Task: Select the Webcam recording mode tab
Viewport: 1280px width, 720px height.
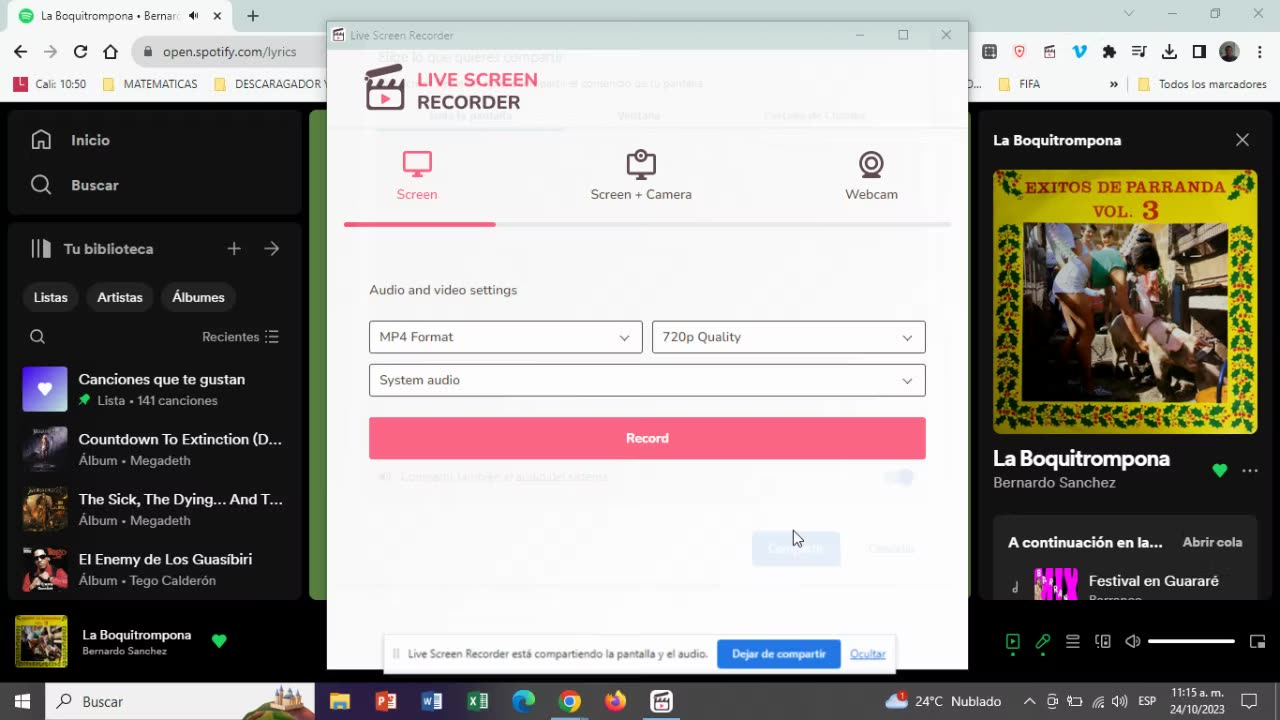Action: click(x=871, y=176)
